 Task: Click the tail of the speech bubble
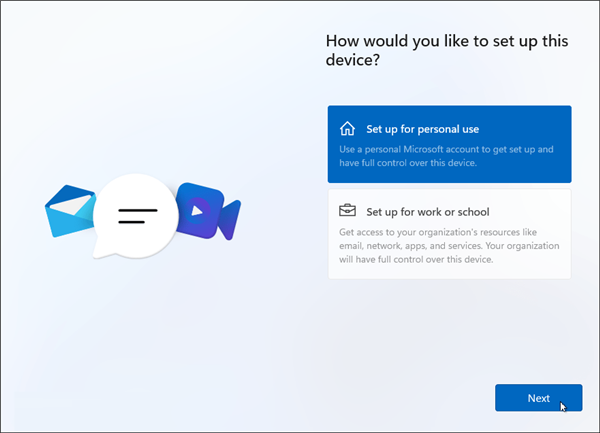point(100,250)
